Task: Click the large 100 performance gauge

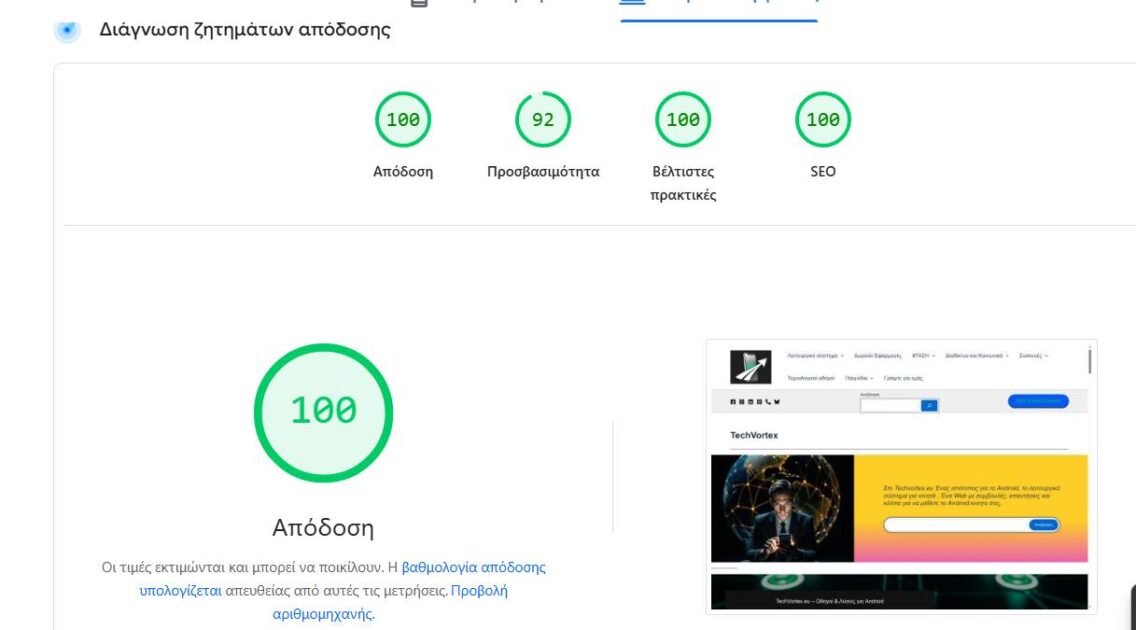Action: coord(323,413)
